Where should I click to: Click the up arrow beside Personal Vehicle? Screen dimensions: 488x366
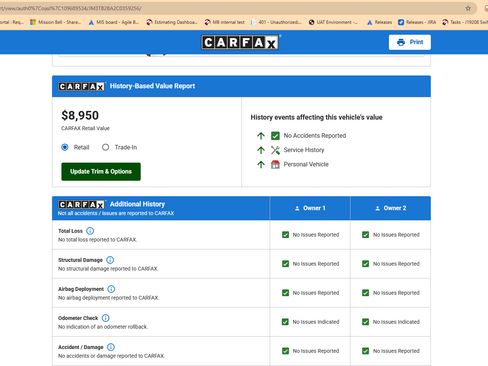pyautogui.click(x=261, y=164)
